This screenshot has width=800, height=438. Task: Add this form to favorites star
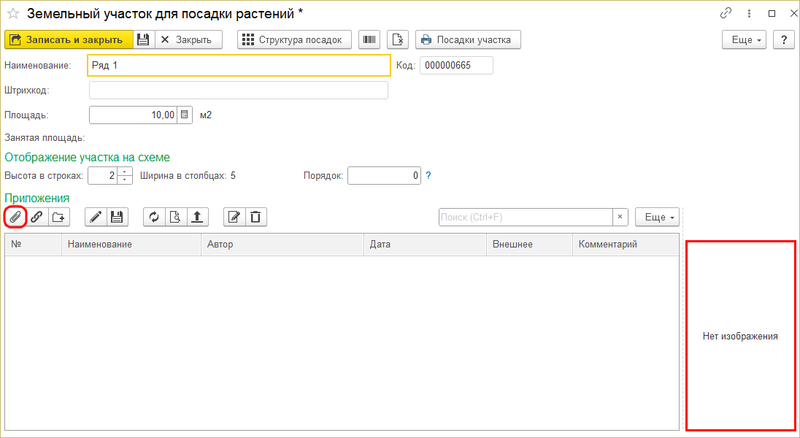tap(13, 14)
